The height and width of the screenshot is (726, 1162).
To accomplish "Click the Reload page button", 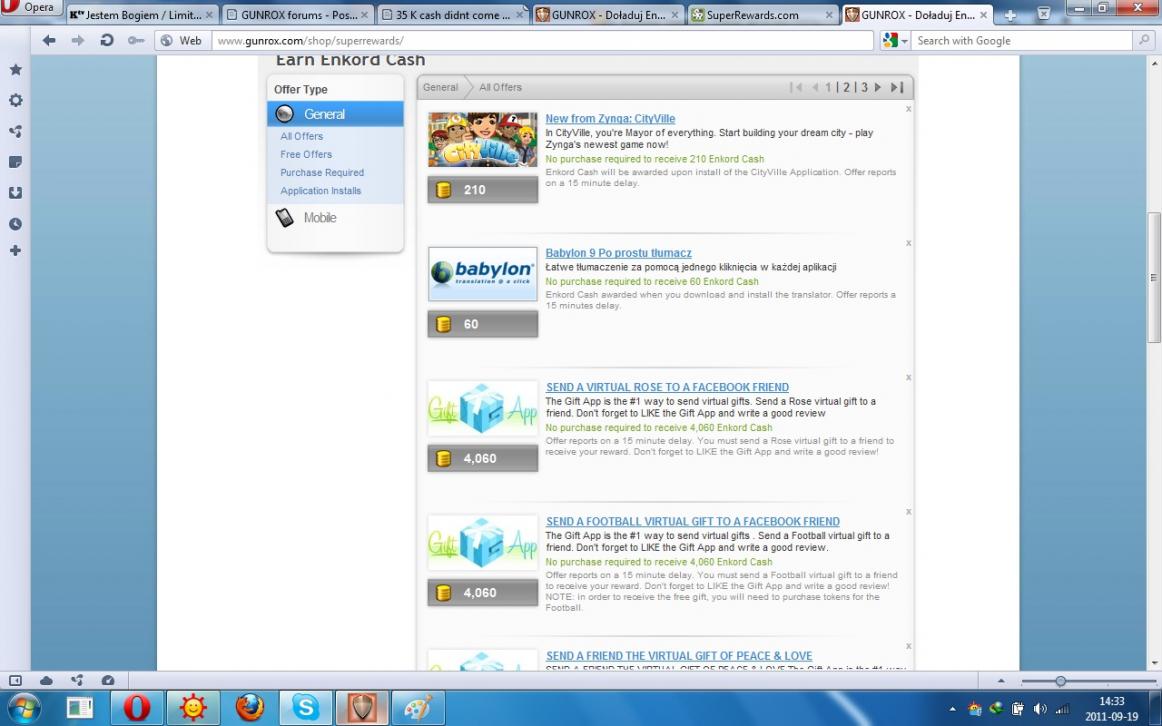I will coord(106,41).
